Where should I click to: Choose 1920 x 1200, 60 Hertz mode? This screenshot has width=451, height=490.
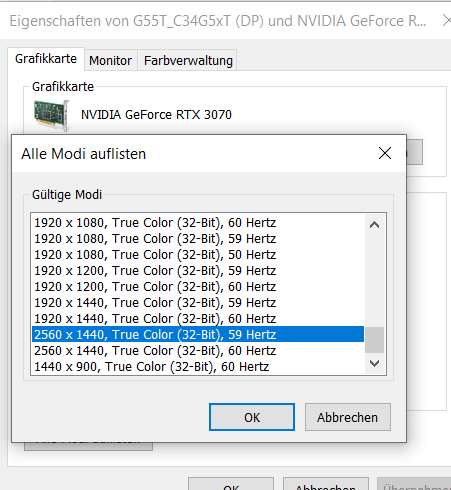click(x=198, y=287)
